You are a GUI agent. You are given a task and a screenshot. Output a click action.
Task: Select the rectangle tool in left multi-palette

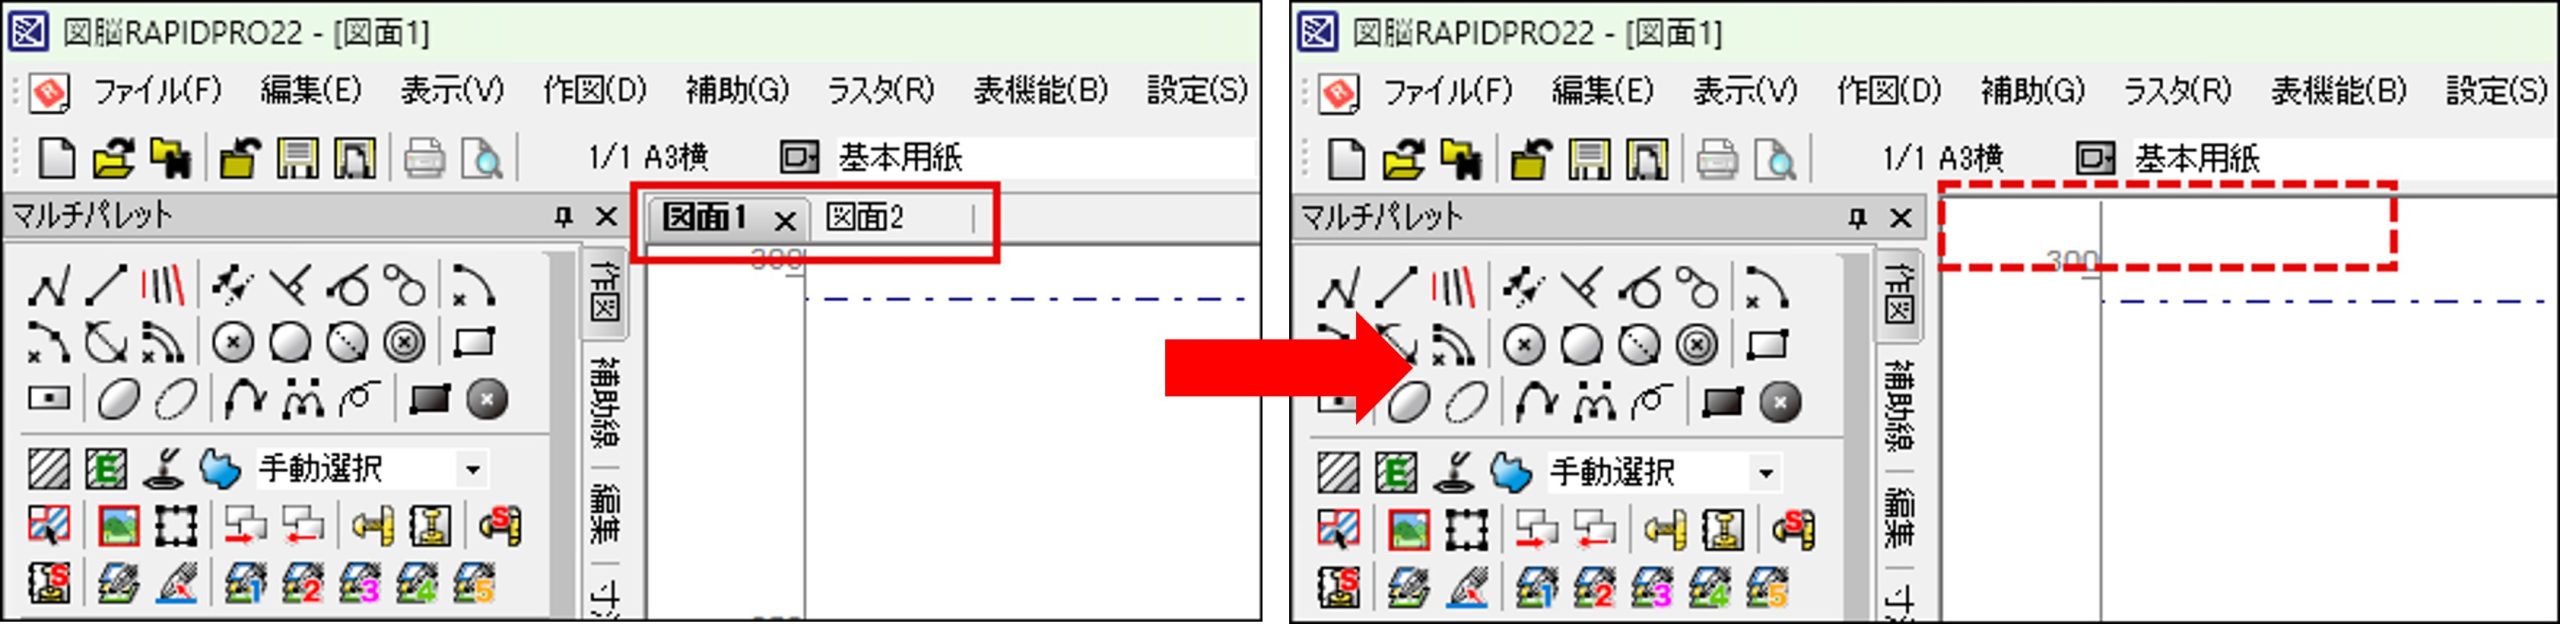[x=473, y=343]
